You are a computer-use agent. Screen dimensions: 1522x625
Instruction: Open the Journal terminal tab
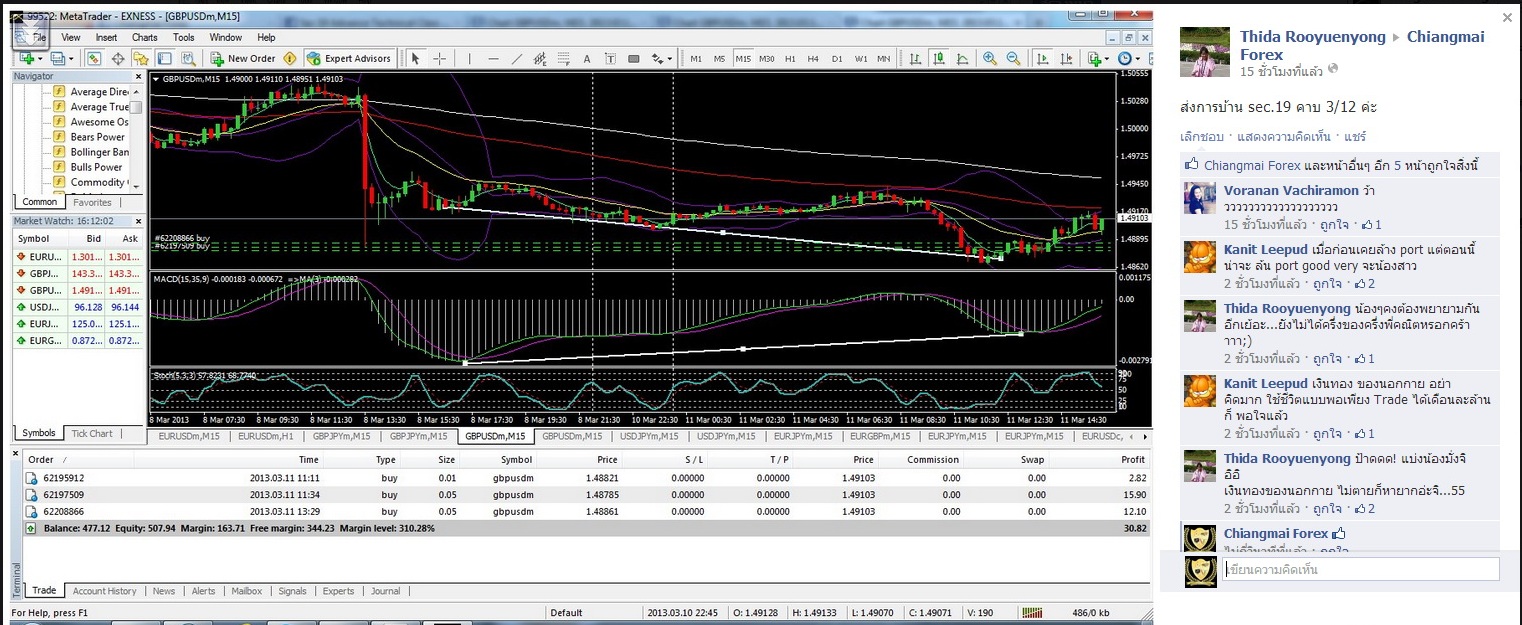click(385, 591)
